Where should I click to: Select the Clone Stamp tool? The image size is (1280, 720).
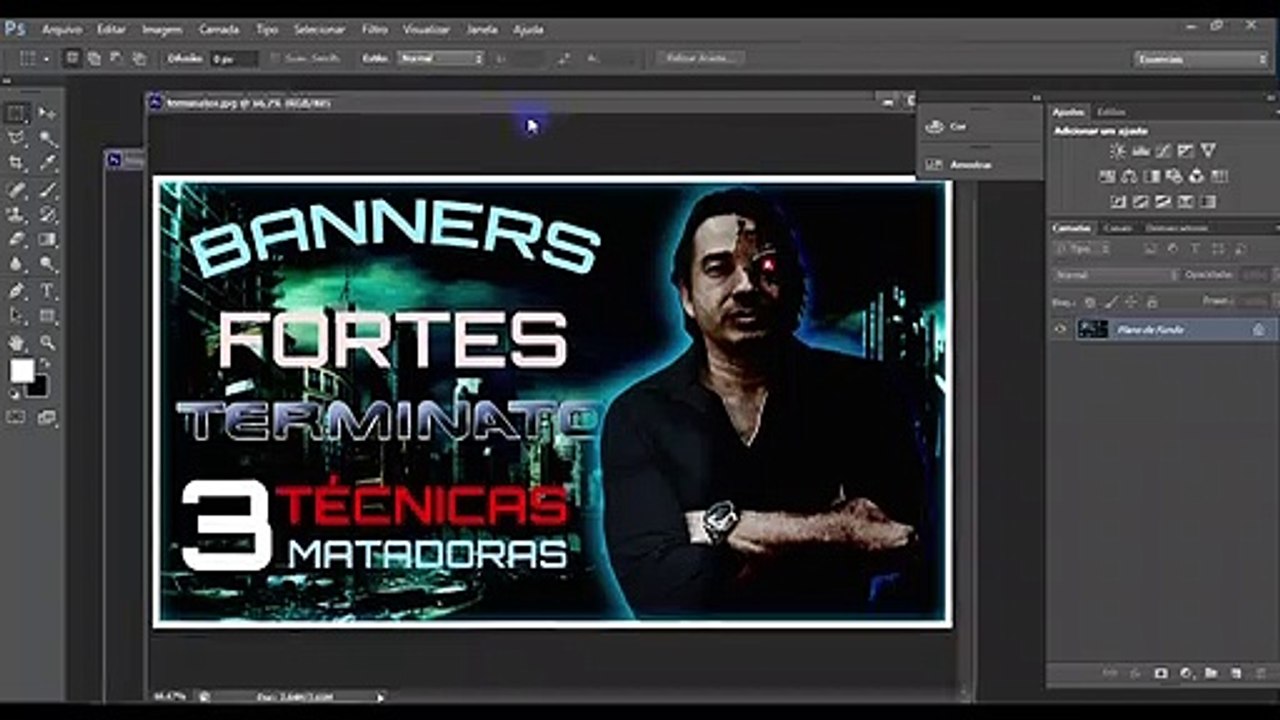click(x=17, y=214)
